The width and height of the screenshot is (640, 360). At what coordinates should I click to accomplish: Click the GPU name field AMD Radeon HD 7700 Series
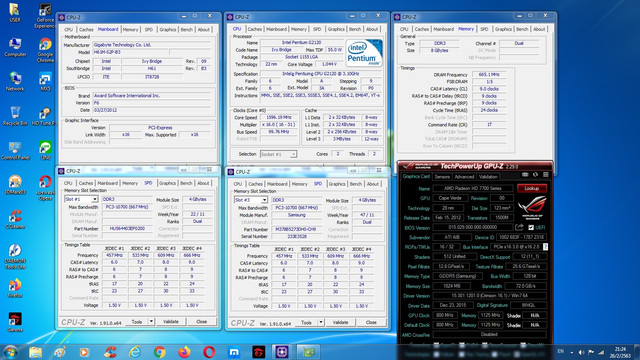tap(472, 188)
